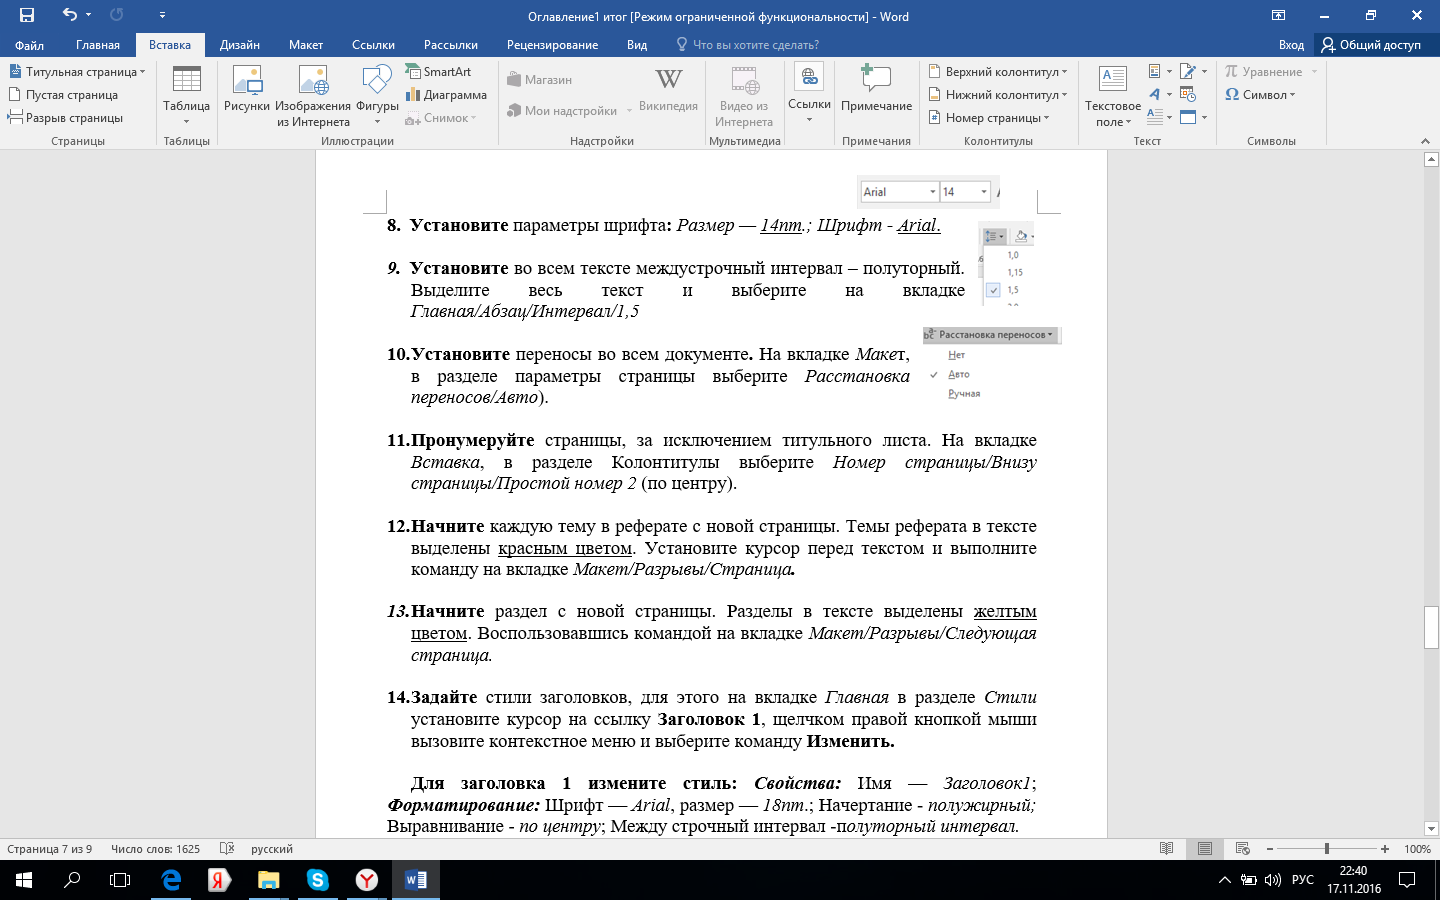The height and width of the screenshot is (900, 1440).
Task: Click the proofing (spell check) status icon
Action: point(227,849)
